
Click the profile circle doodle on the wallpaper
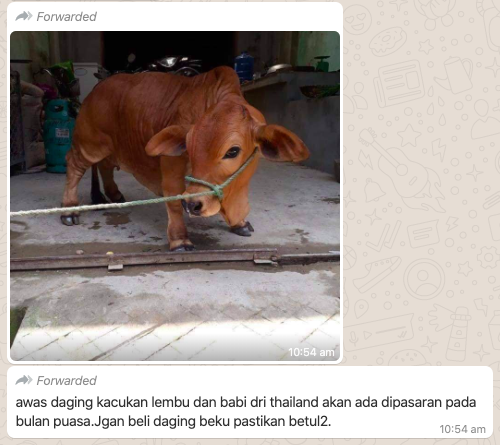[424, 279]
